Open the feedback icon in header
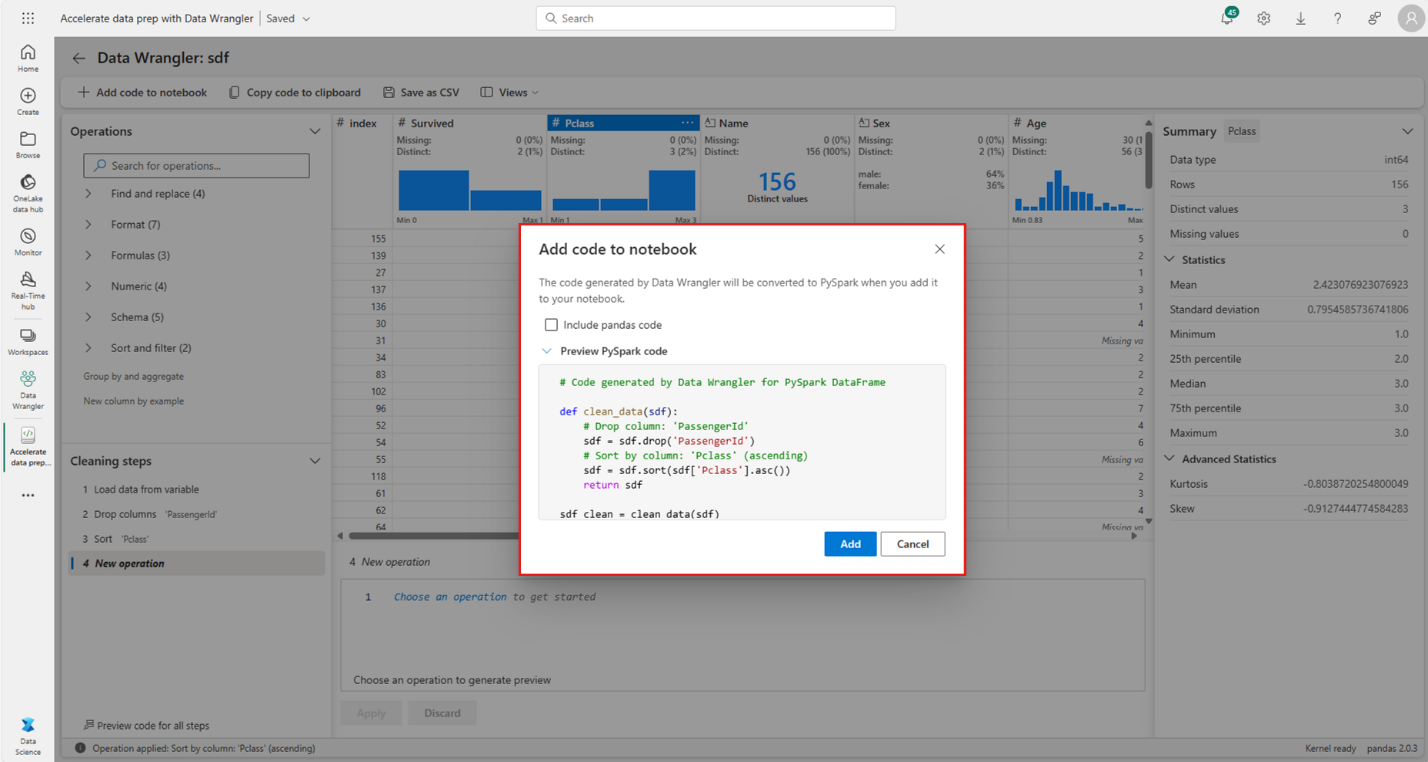Viewport: 1428px width, 762px height. (x=1375, y=18)
